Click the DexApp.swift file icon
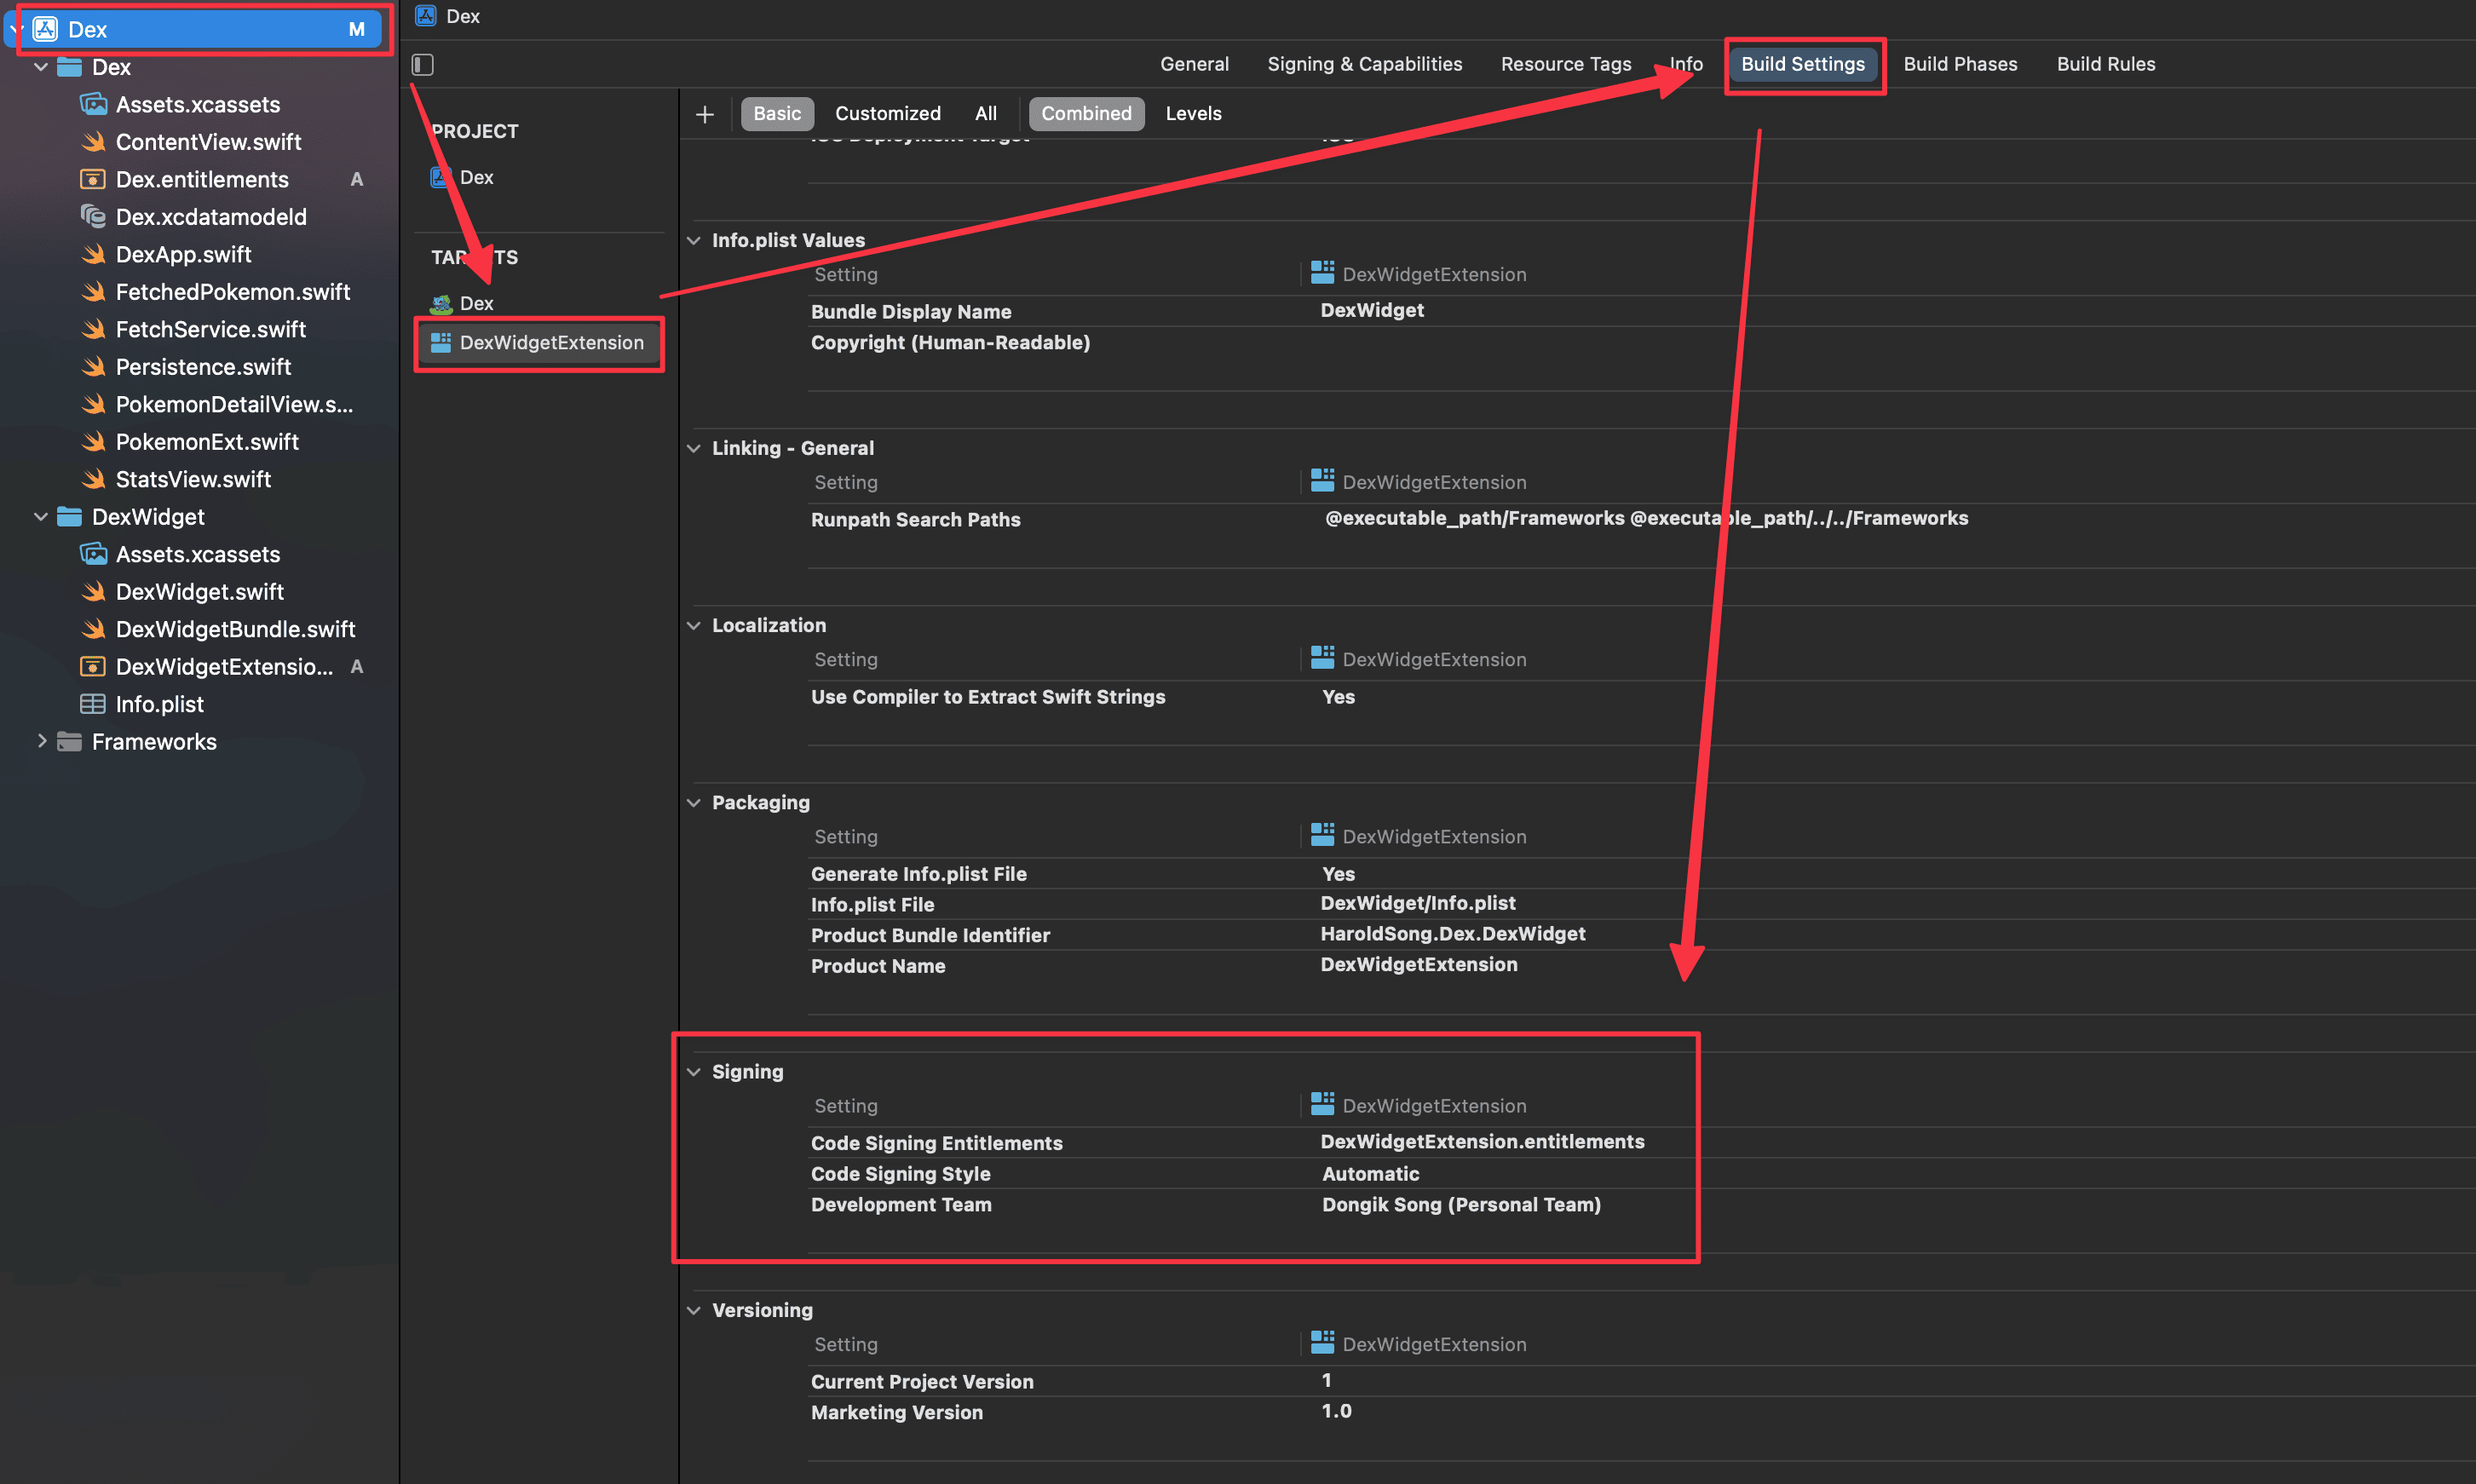Viewport: 2476px width, 1484px height. (93, 254)
